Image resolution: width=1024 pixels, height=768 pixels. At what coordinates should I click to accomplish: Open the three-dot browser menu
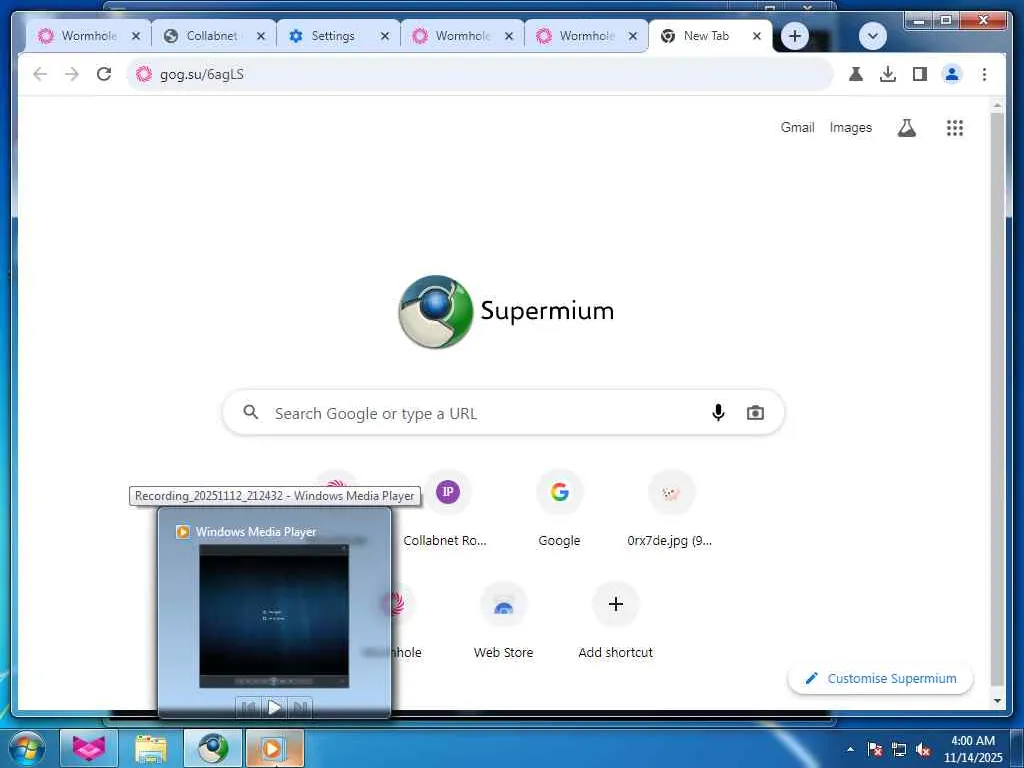pyautogui.click(x=984, y=74)
